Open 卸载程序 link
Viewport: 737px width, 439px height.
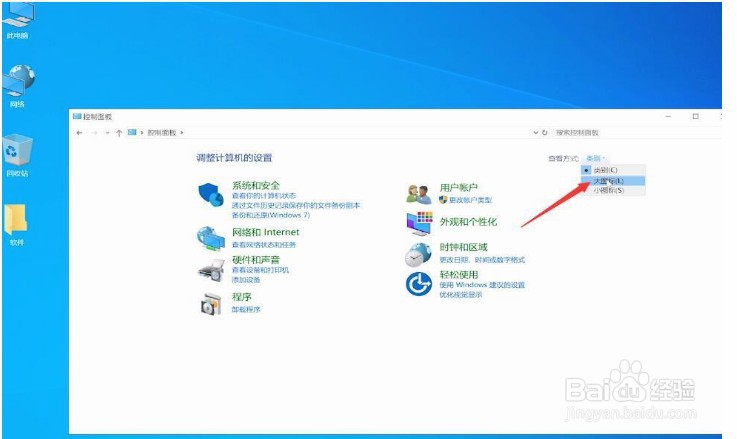tap(246, 309)
